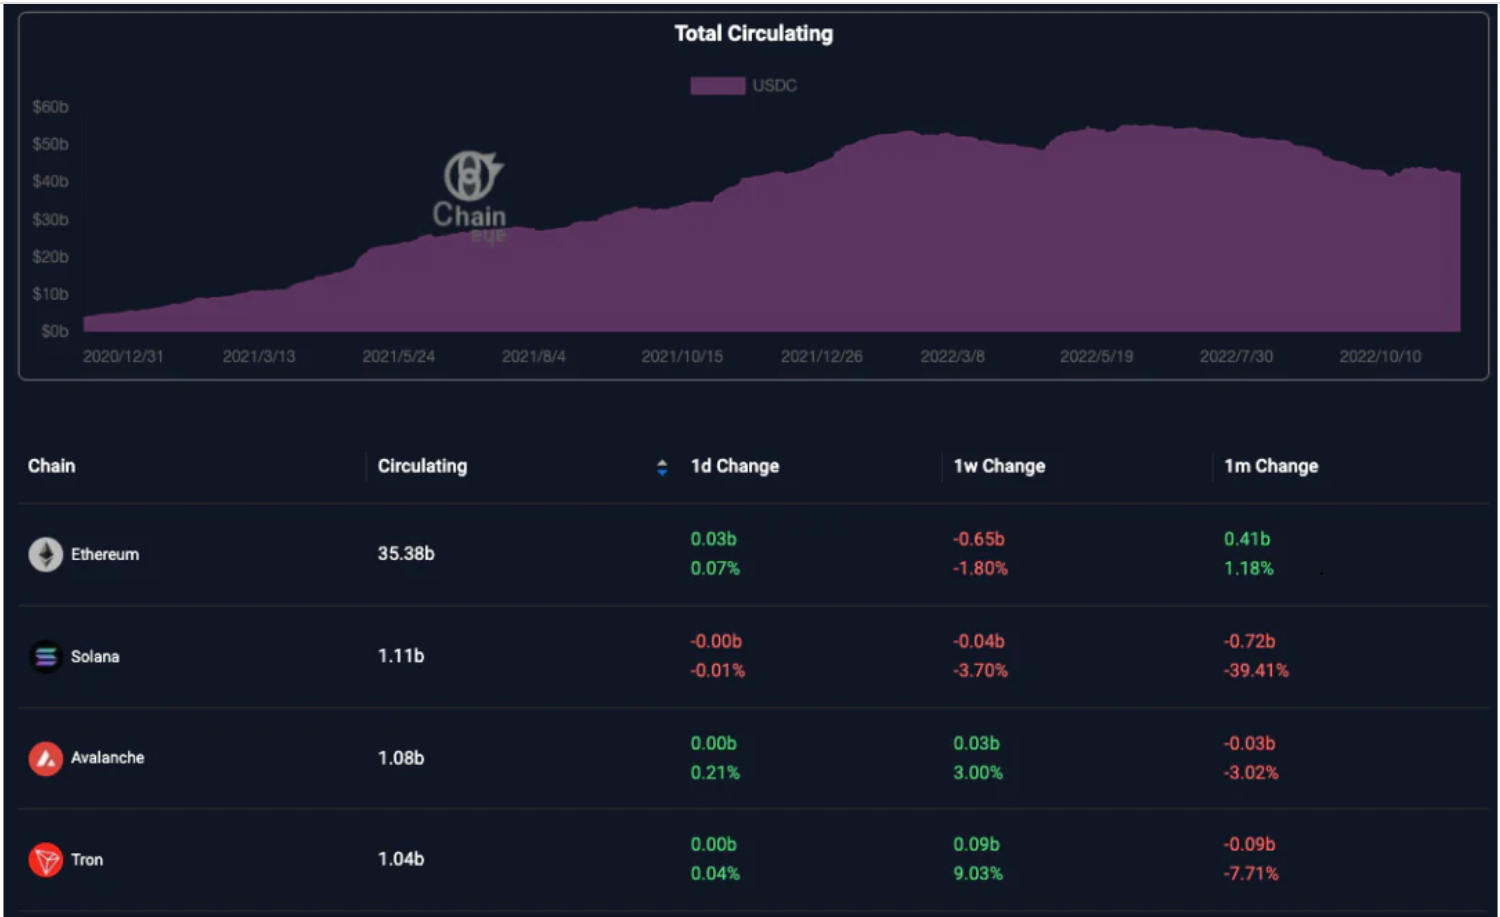Click the Avalanche chain icon

tap(45, 759)
